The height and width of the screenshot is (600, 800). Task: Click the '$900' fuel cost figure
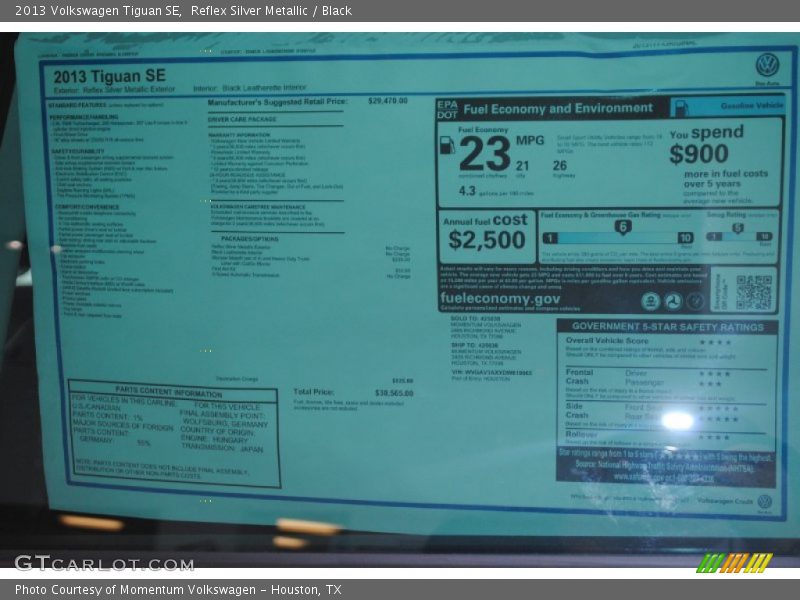coord(699,154)
